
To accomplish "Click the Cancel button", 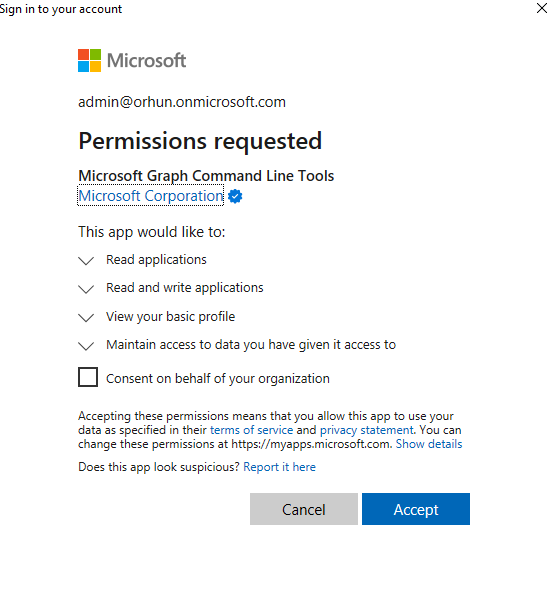I will point(304,509).
